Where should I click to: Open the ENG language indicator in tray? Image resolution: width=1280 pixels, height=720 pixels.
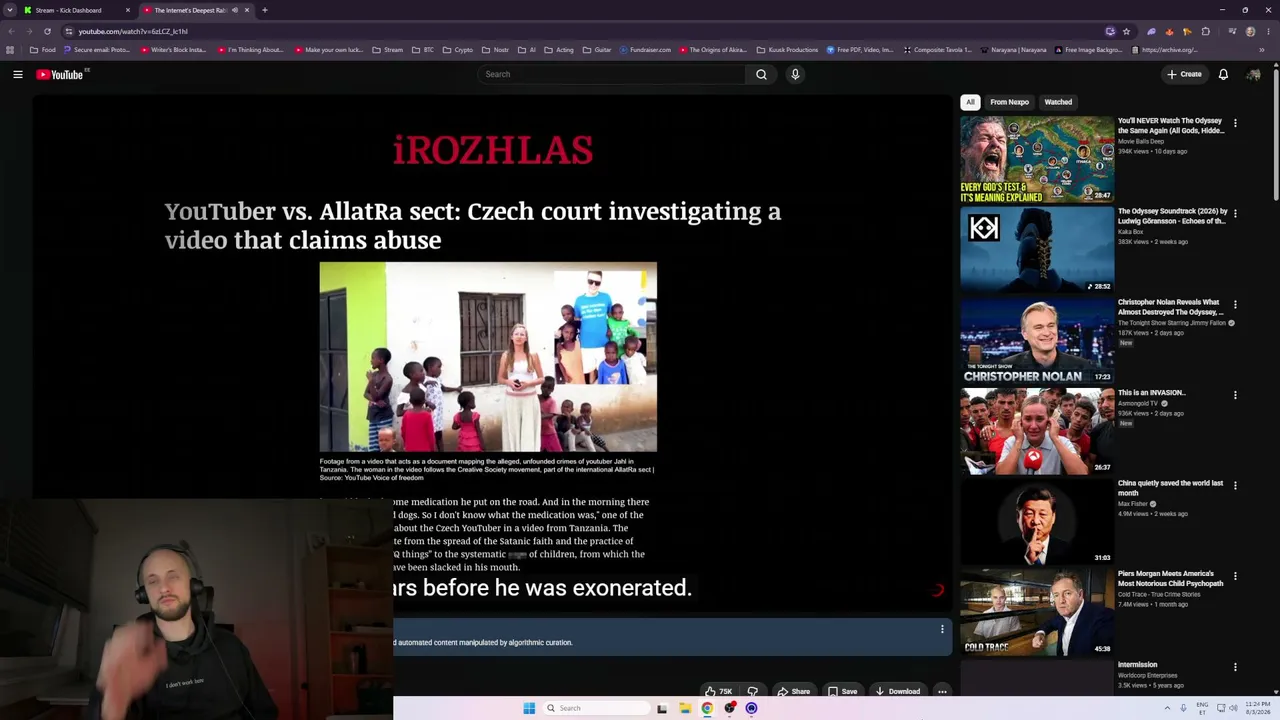coord(1202,708)
